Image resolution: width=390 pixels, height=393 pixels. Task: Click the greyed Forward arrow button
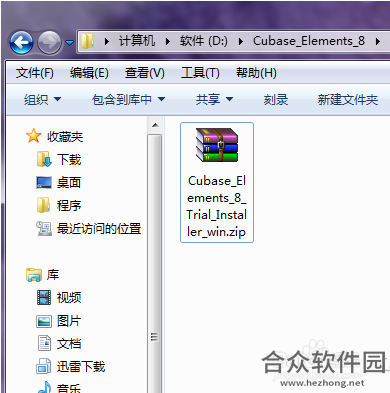click(x=49, y=42)
